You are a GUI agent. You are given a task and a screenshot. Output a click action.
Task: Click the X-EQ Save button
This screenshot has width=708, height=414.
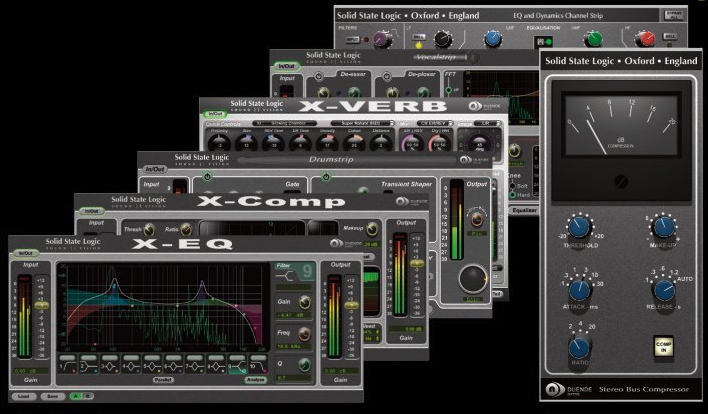(52, 396)
